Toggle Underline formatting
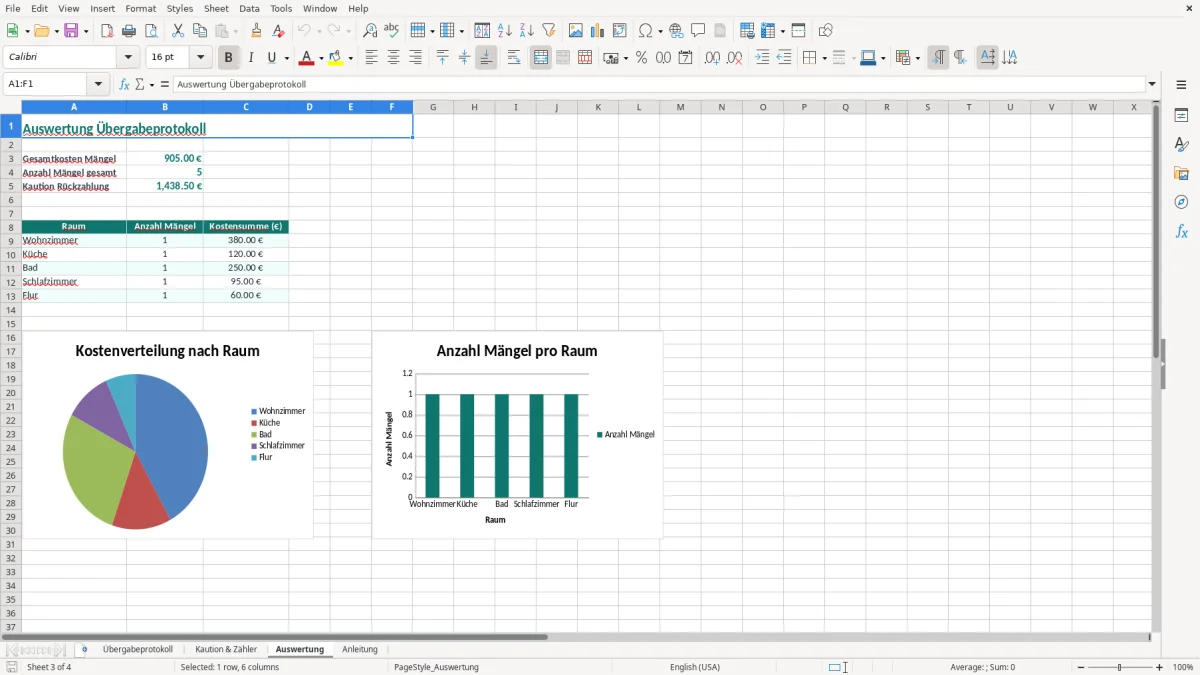 tap(271, 58)
